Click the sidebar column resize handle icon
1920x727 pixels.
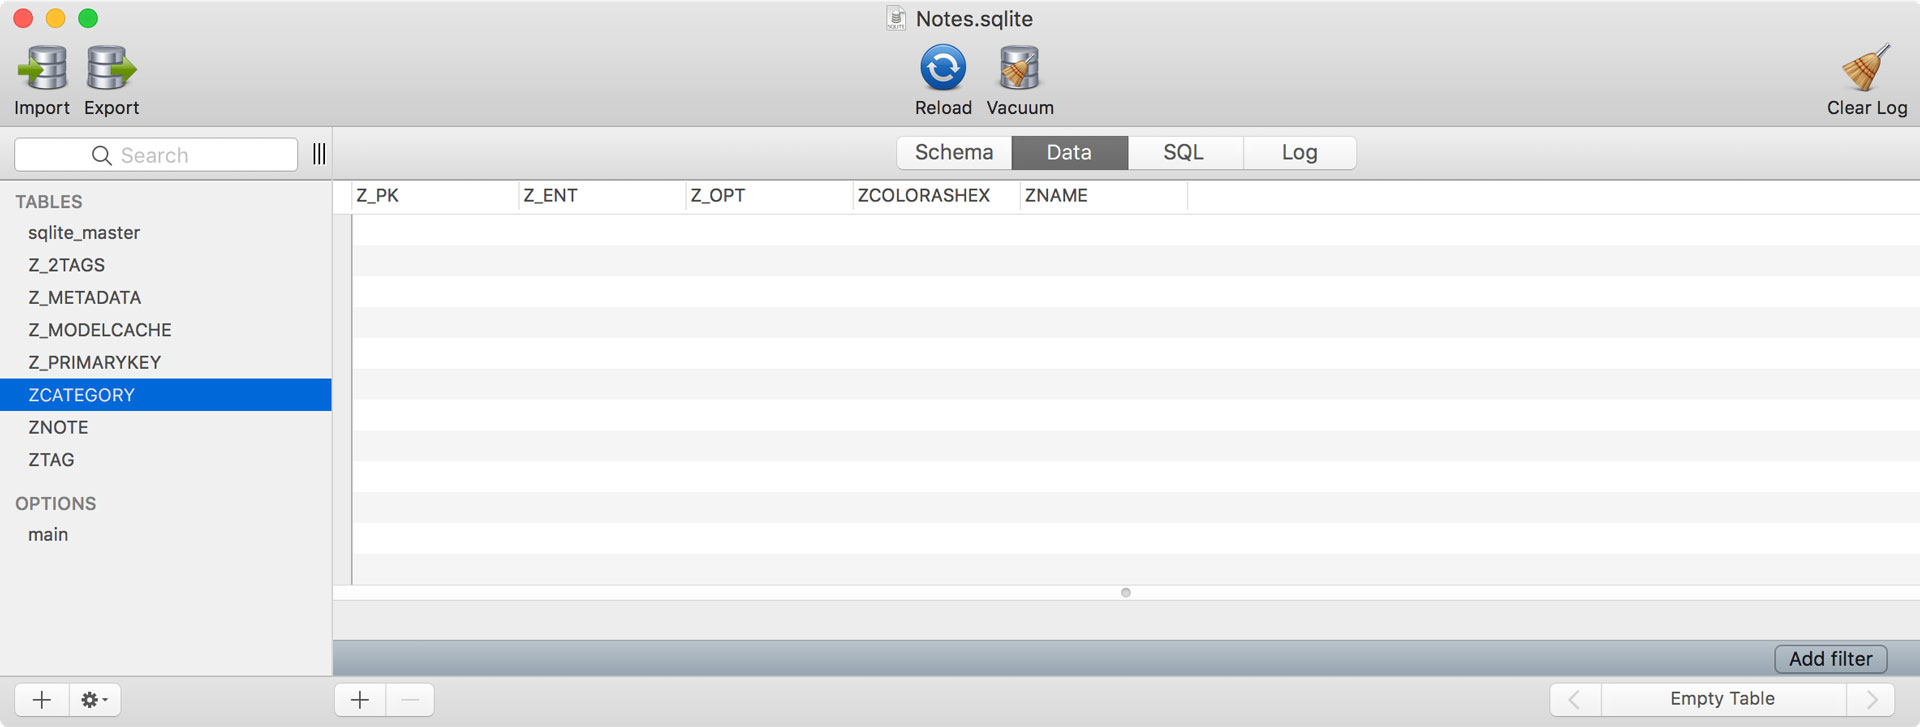coord(319,154)
